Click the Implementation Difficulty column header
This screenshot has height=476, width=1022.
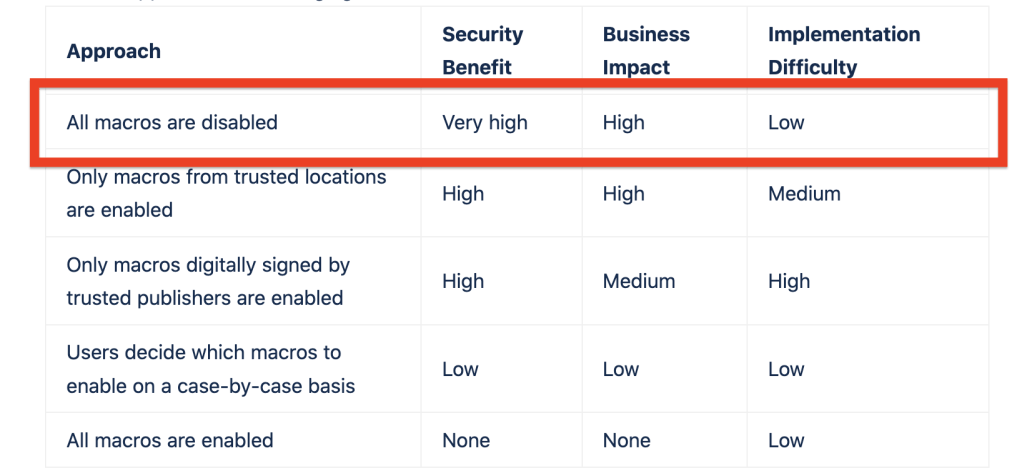844,51
